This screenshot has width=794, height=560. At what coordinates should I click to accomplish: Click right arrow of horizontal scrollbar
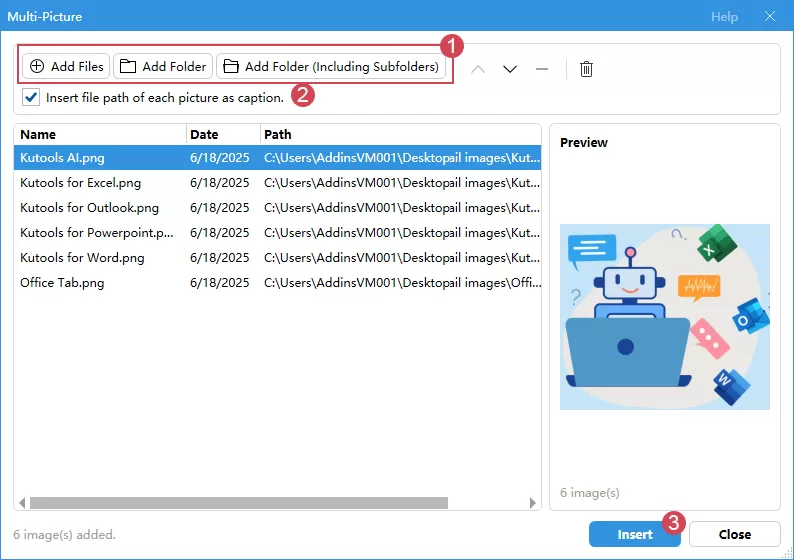point(533,503)
